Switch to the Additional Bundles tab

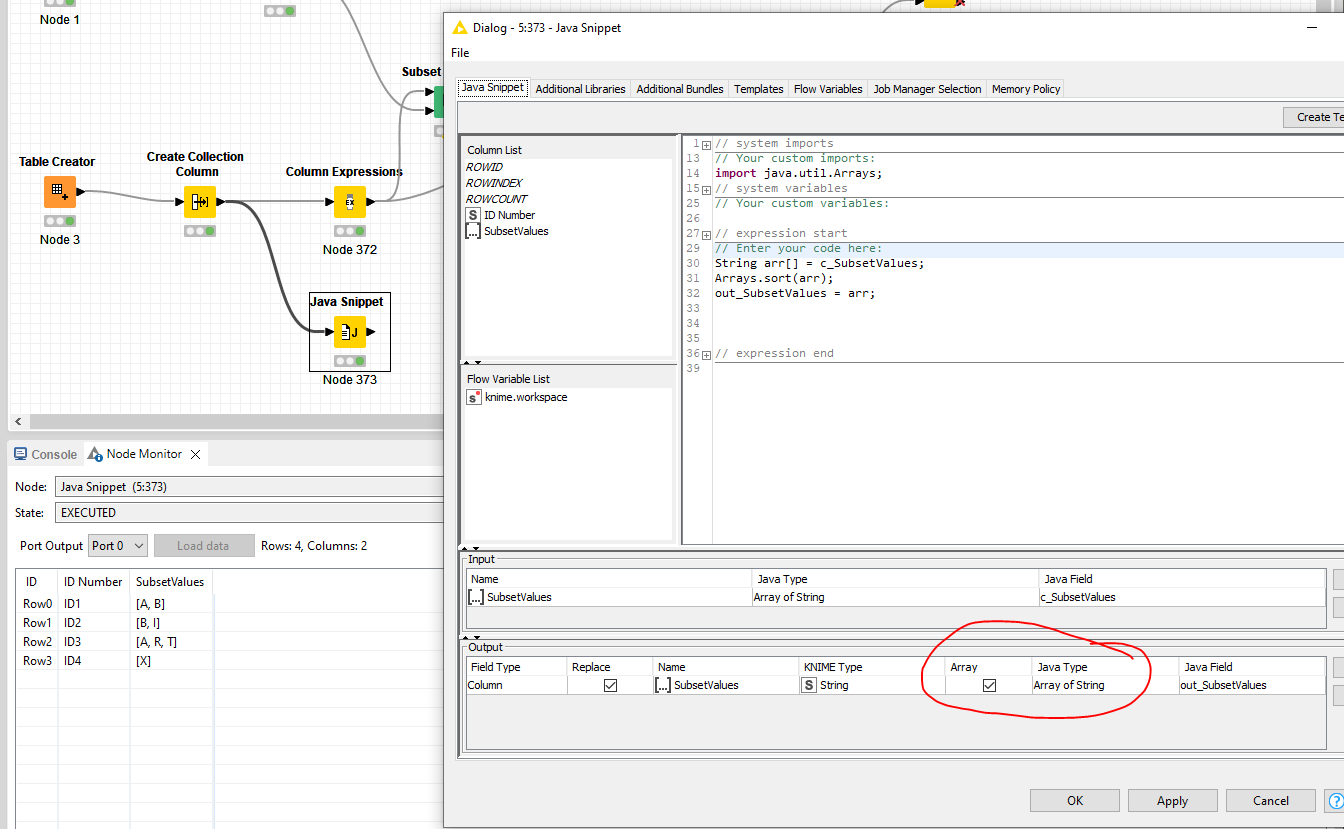click(680, 89)
